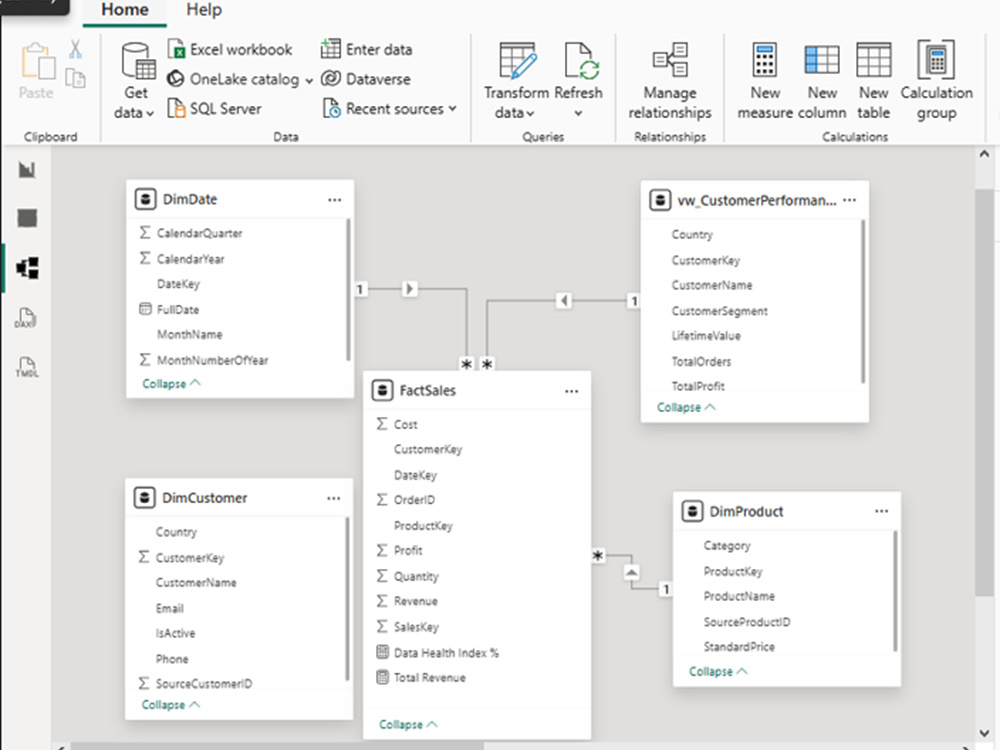
Task: Create a New measure
Action: (x=765, y=81)
